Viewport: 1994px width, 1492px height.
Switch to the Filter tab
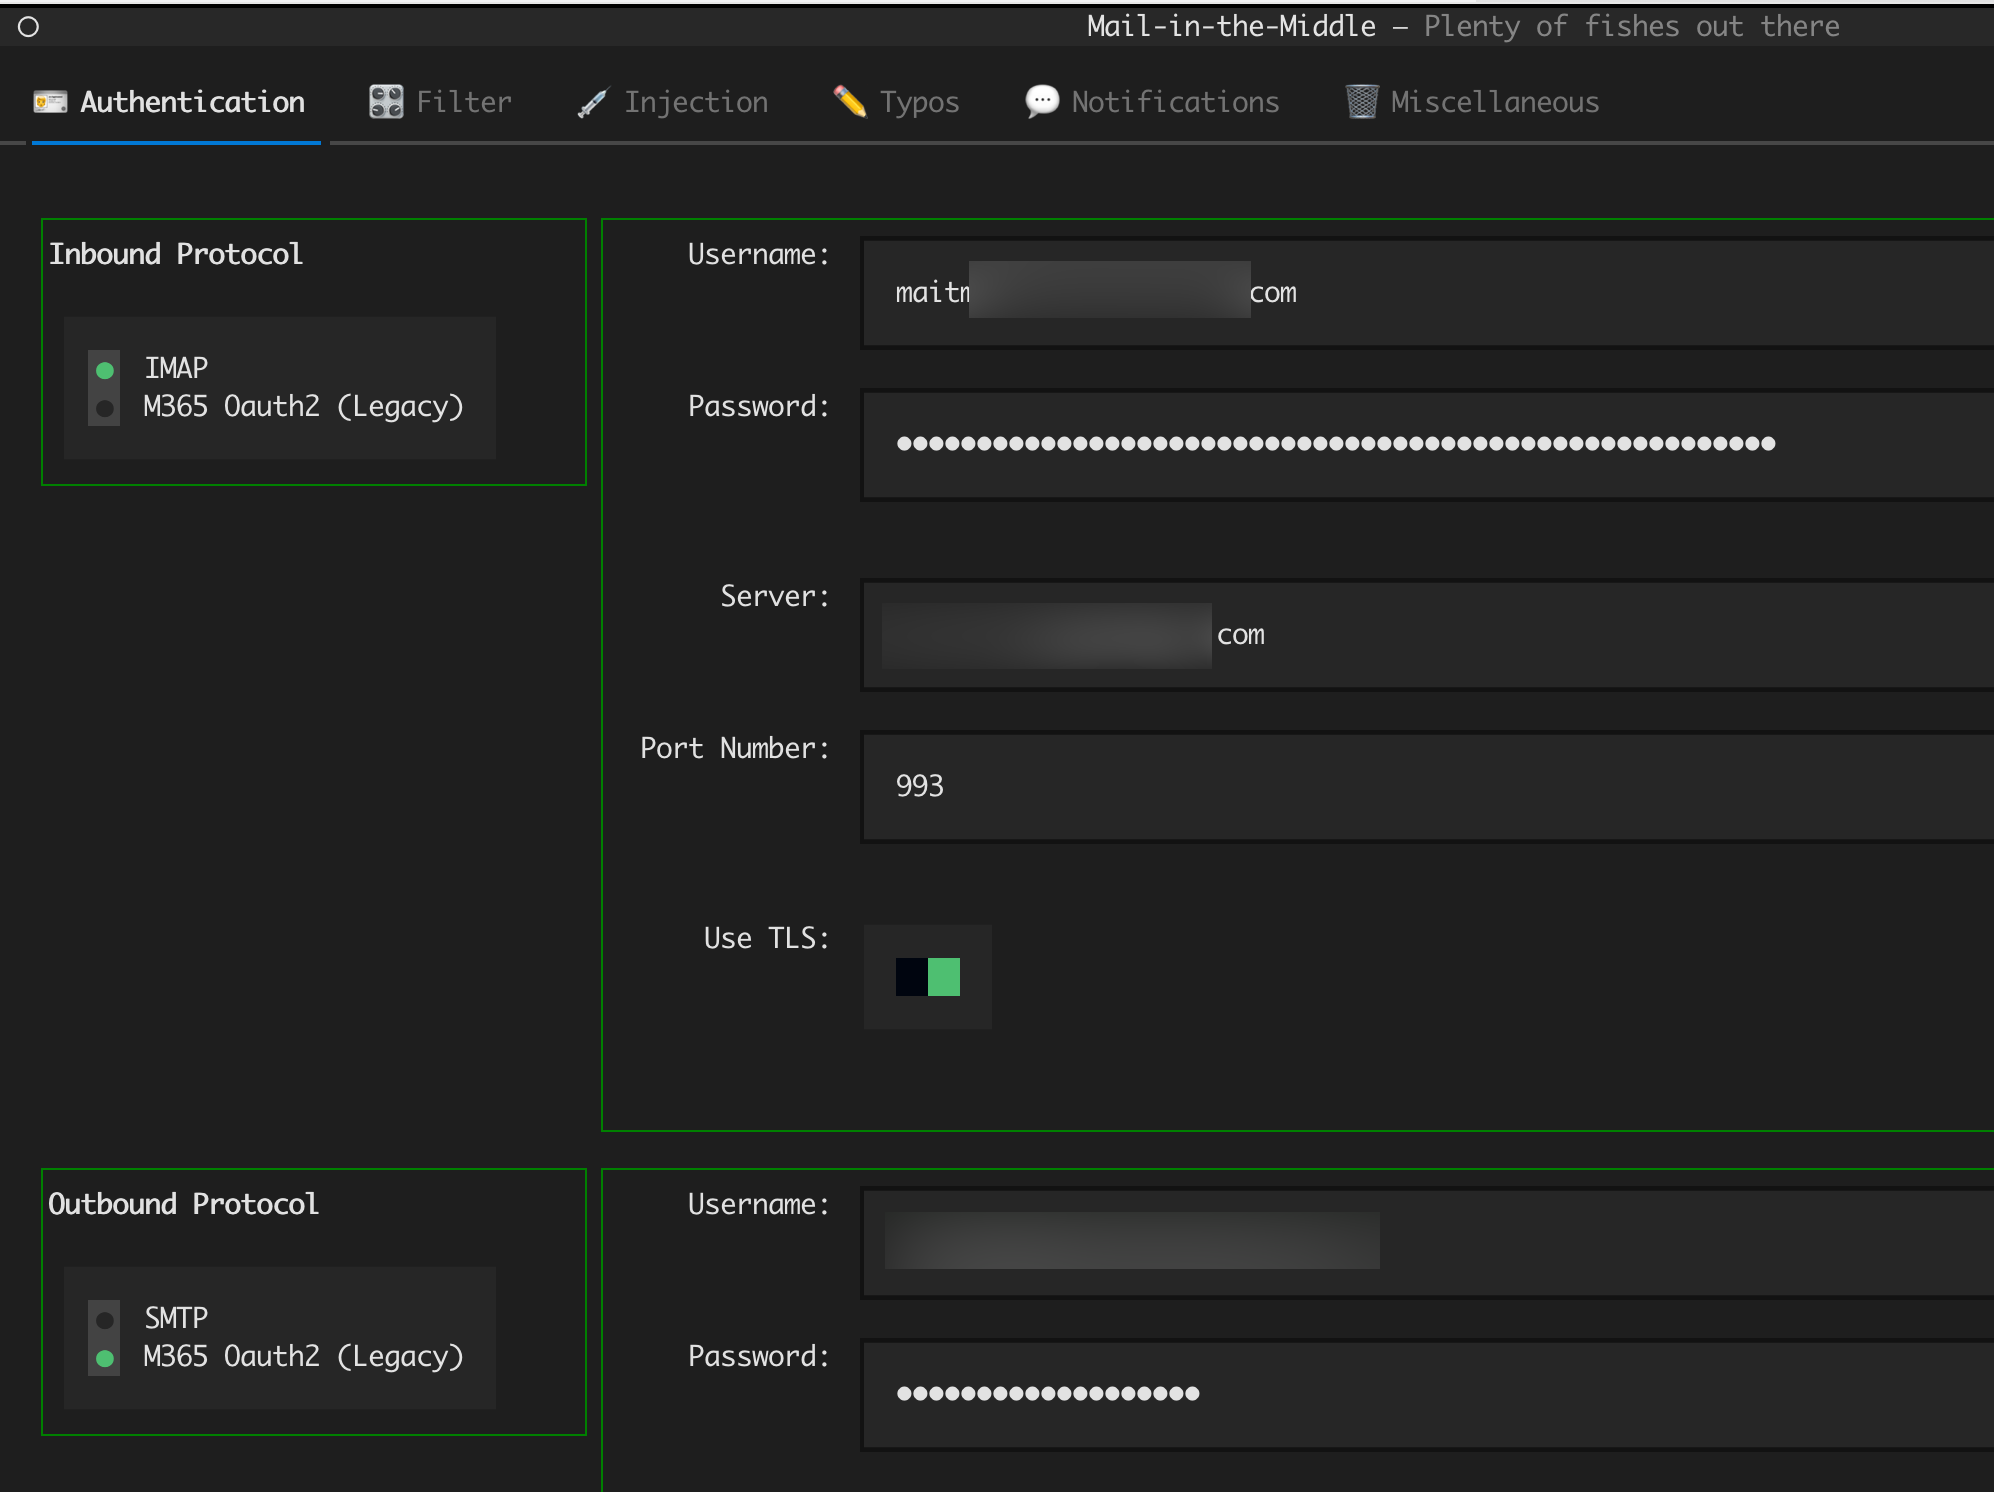tap(463, 102)
